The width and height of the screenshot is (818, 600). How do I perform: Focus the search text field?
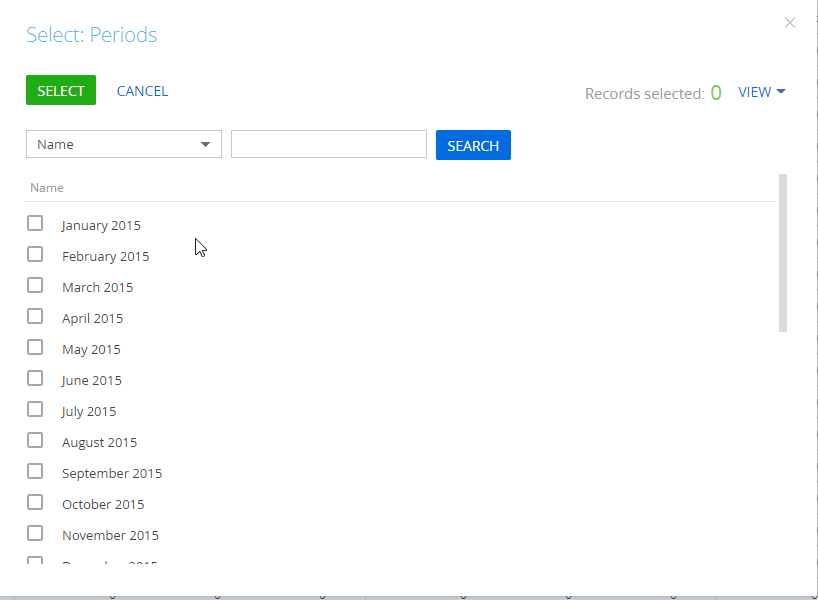point(329,144)
